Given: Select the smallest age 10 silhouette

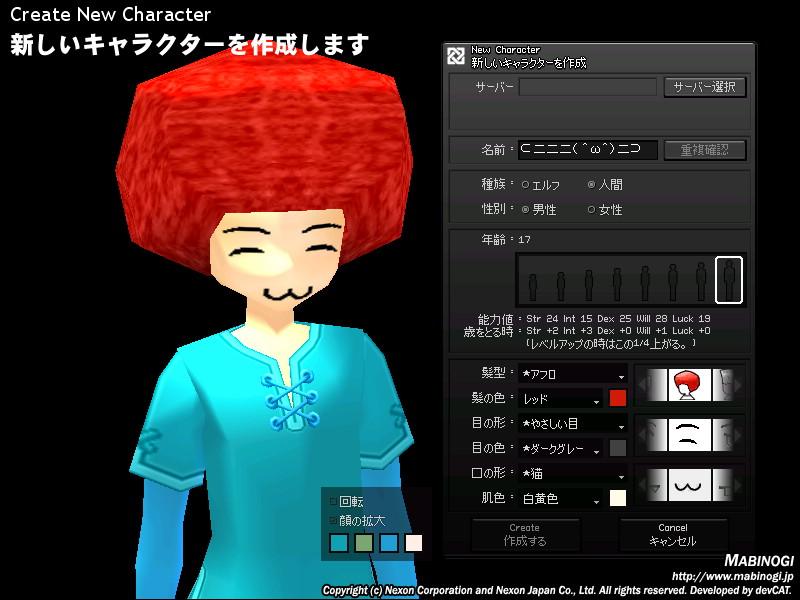Looking at the screenshot, I should tap(533, 287).
